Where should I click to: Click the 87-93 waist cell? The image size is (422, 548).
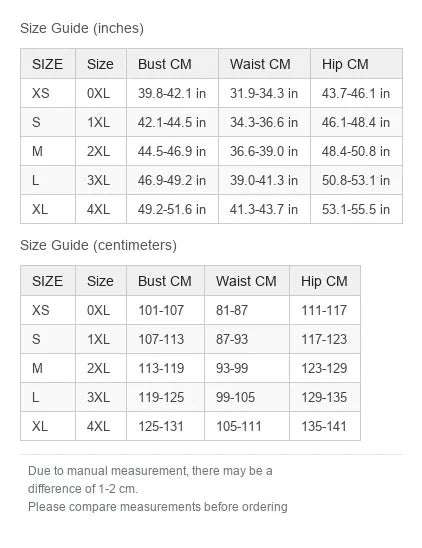click(x=247, y=339)
